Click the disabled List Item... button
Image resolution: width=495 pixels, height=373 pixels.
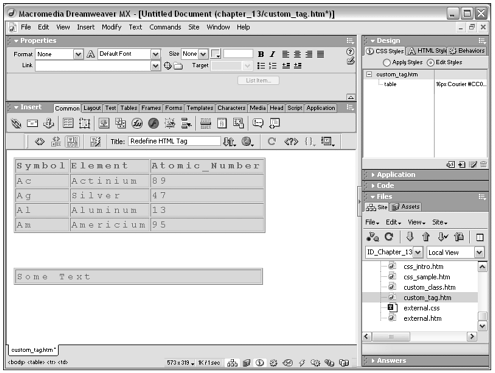pyautogui.click(x=258, y=81)
